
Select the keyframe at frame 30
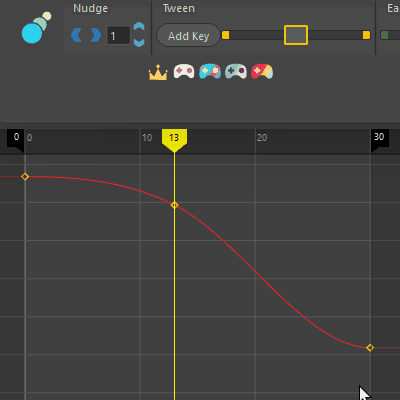pos(370,348)
